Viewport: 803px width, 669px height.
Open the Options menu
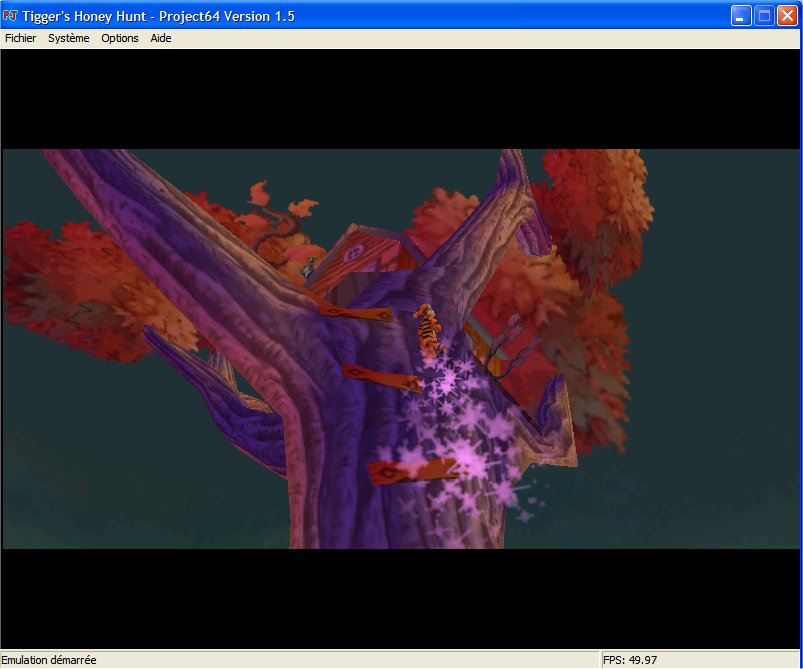pos(120,38)
